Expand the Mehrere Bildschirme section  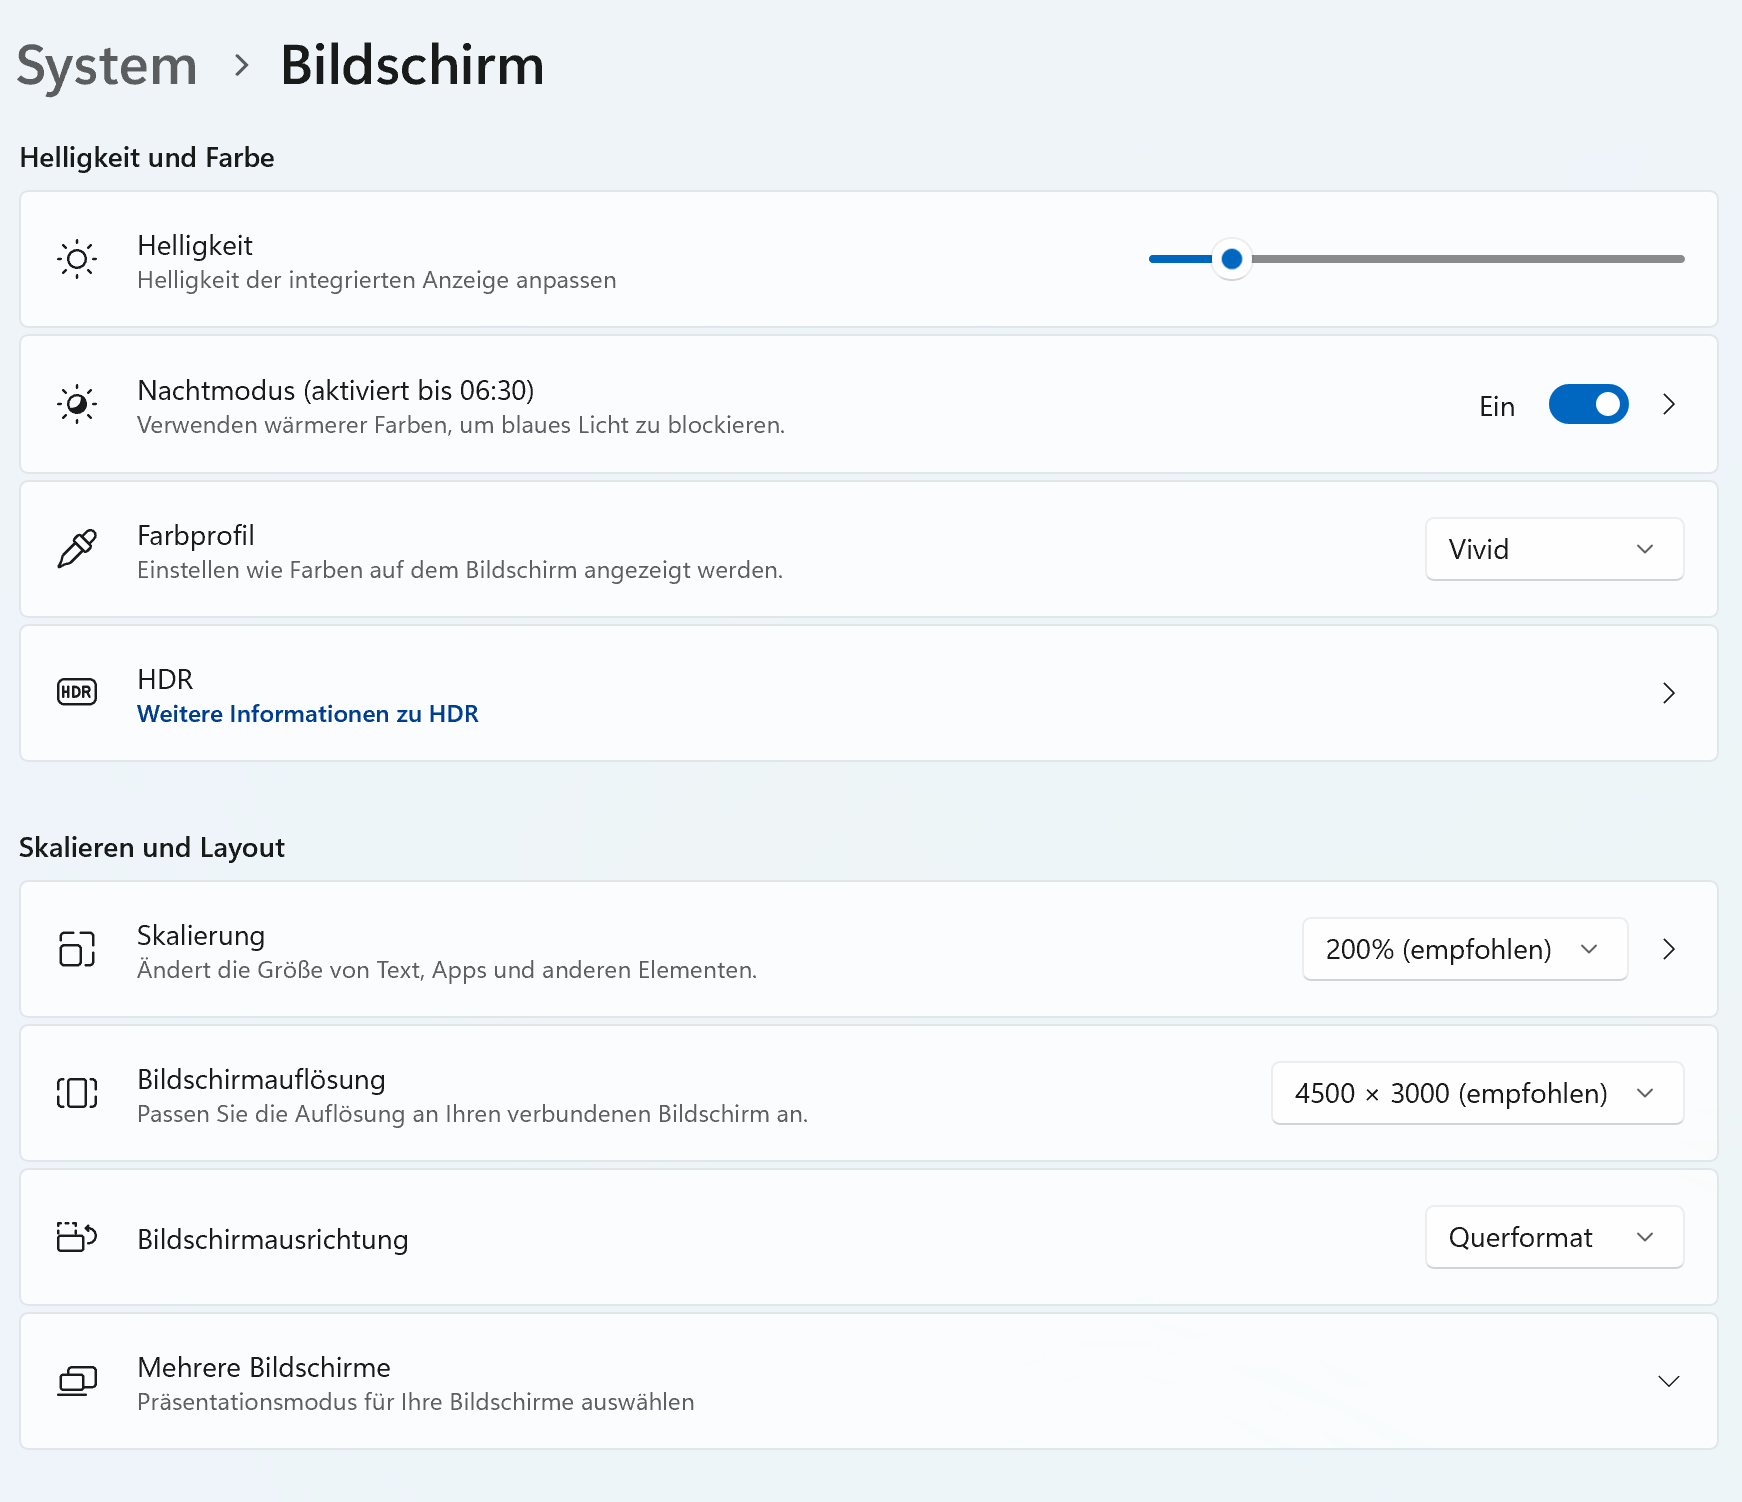coord(1668,1381)
